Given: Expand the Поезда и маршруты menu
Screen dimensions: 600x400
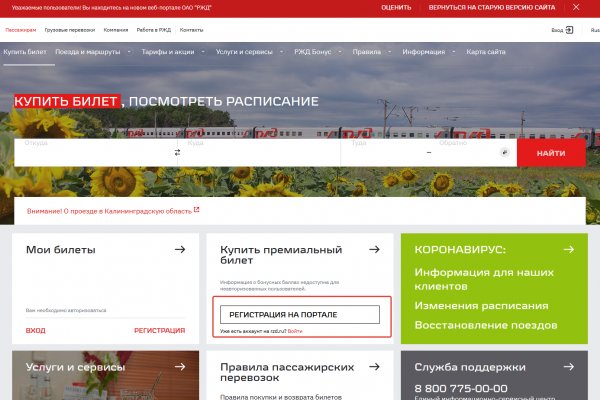Looking at the screenshot, I should coord(92,50).
